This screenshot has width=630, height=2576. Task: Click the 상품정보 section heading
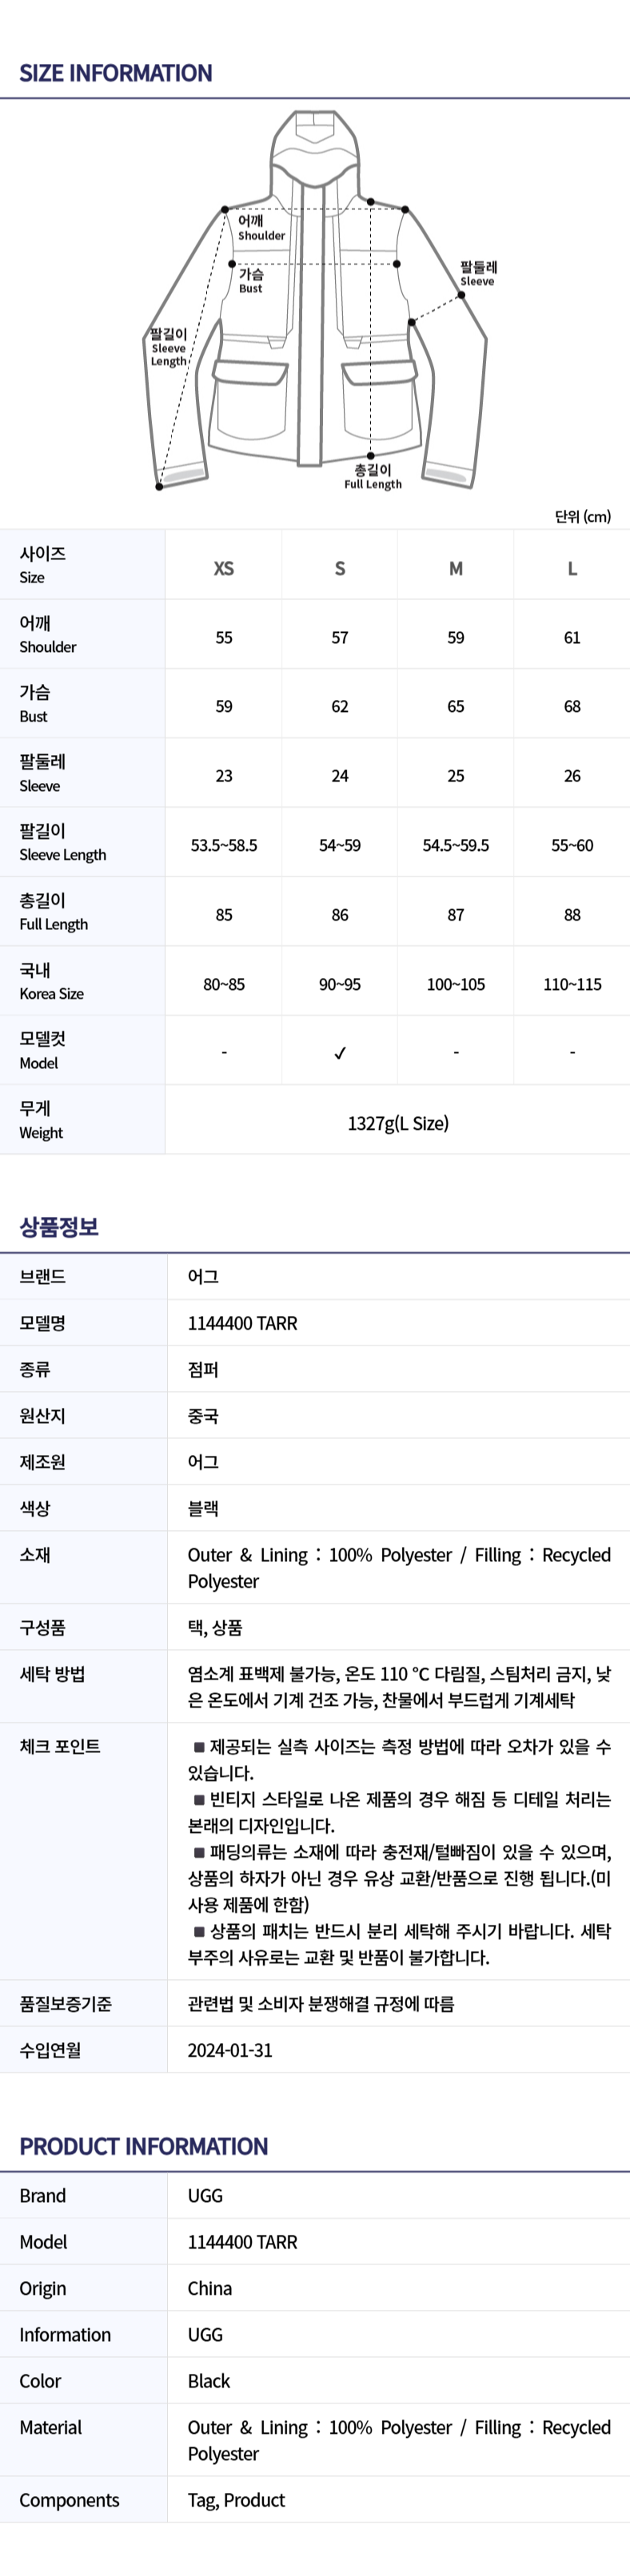tap(59, 1227)
